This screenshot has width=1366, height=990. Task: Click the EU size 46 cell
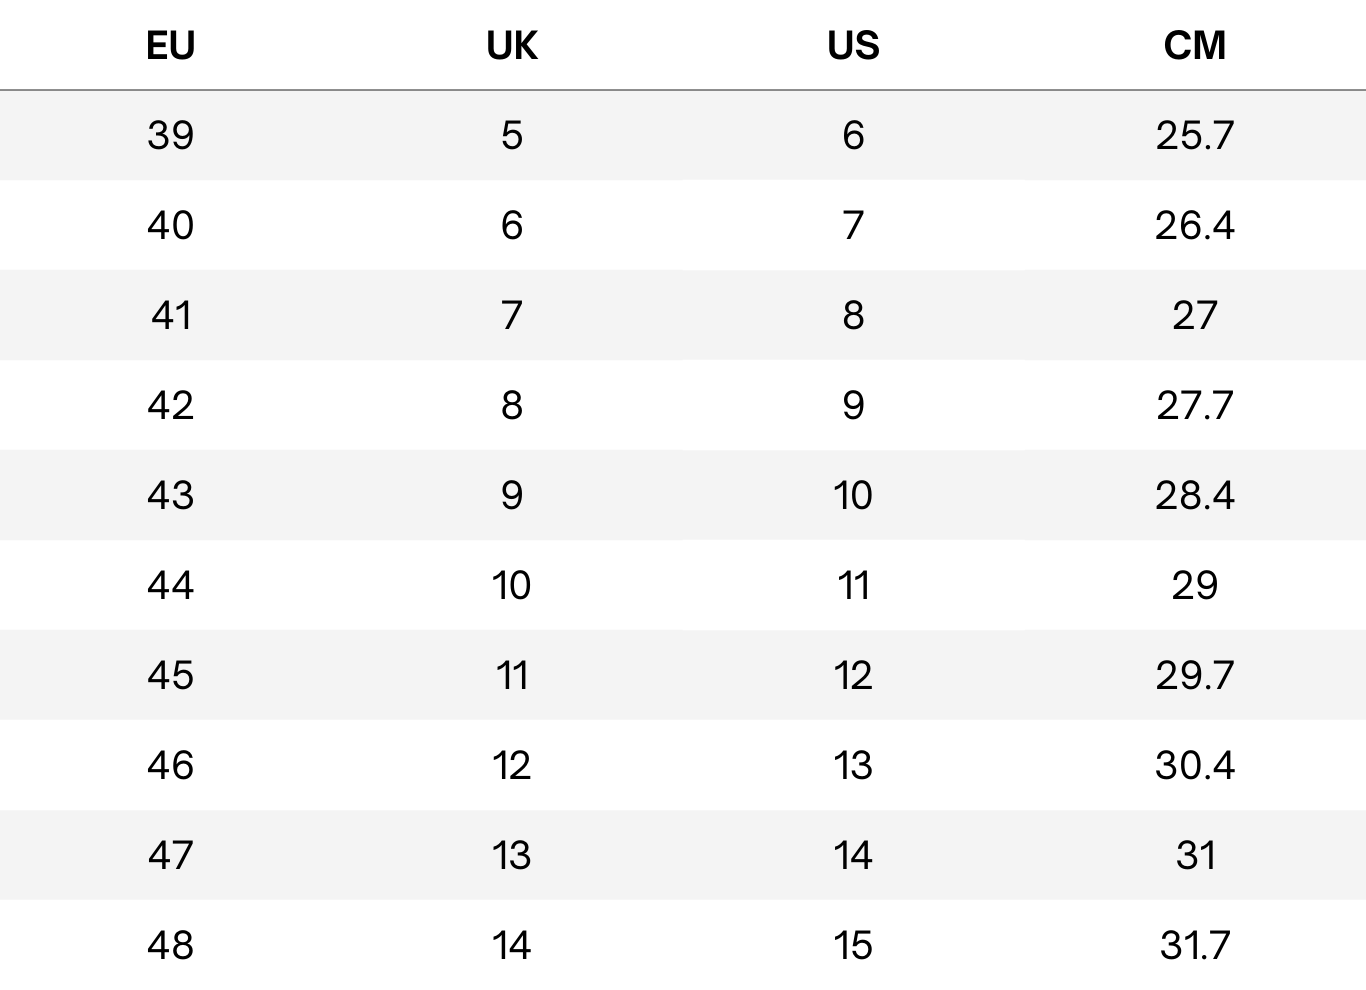click(x=170, y=766)
